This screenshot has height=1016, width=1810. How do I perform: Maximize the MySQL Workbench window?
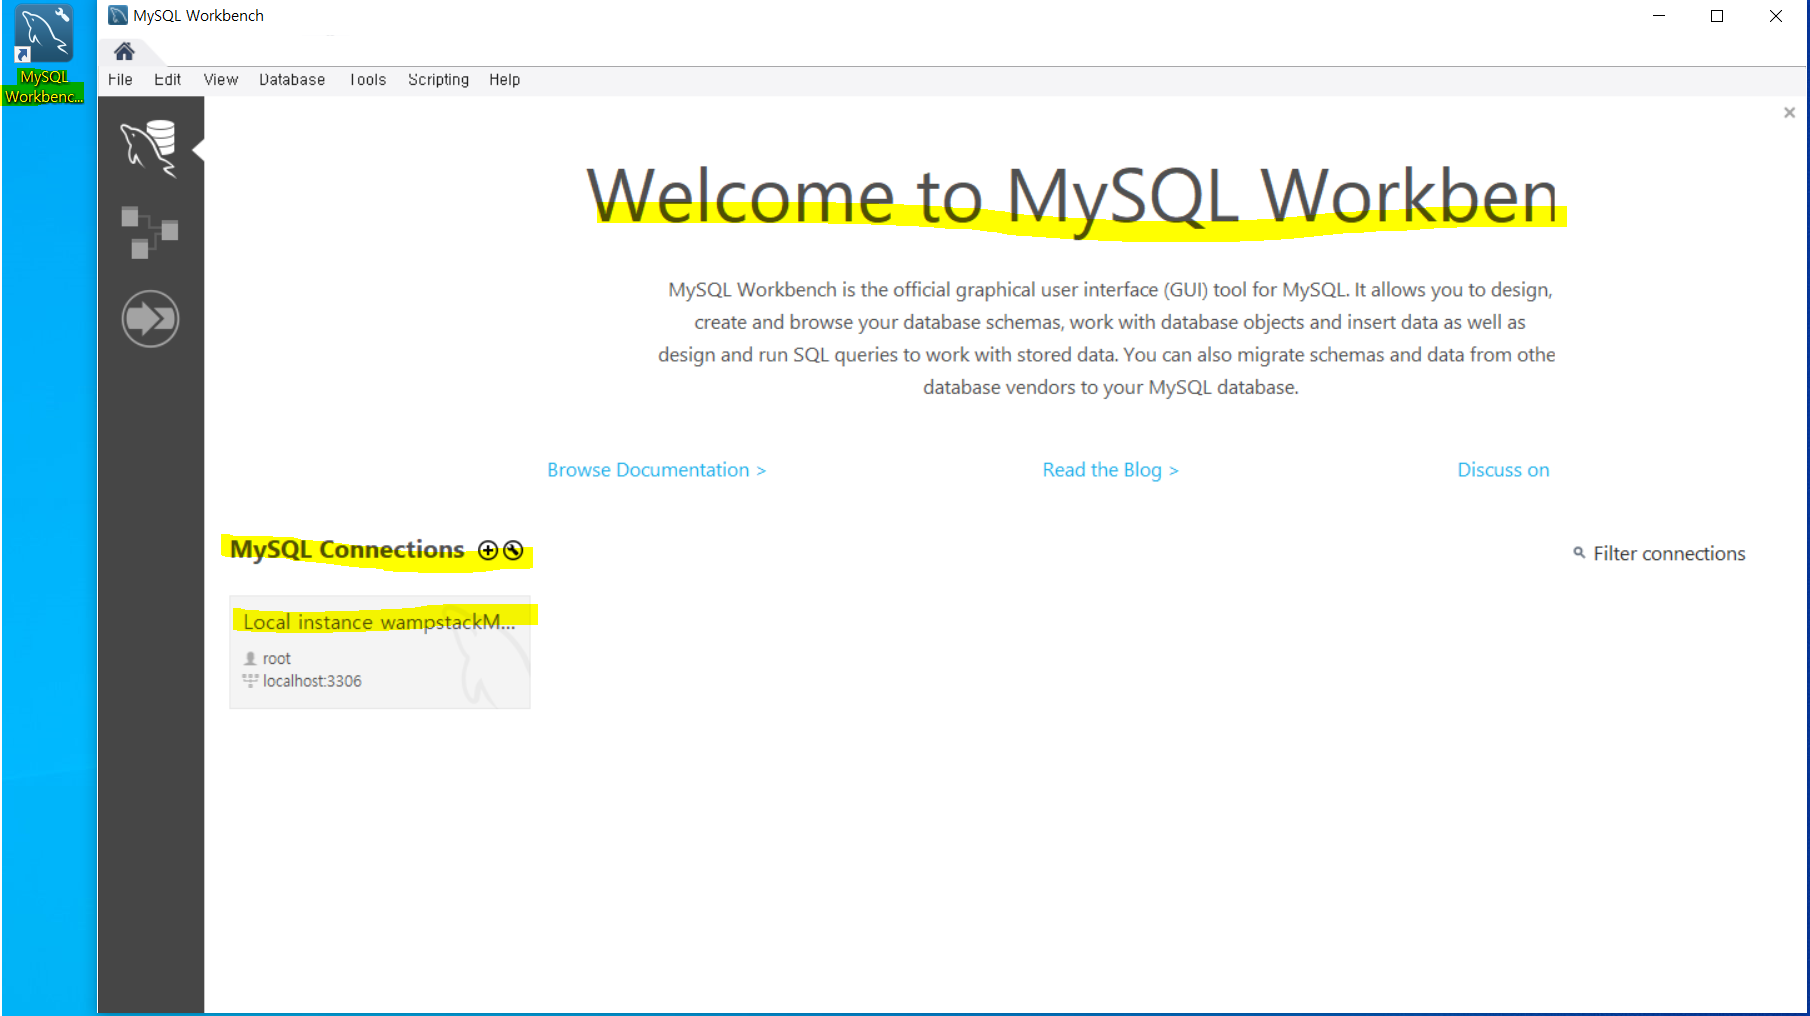[1717, 16]
